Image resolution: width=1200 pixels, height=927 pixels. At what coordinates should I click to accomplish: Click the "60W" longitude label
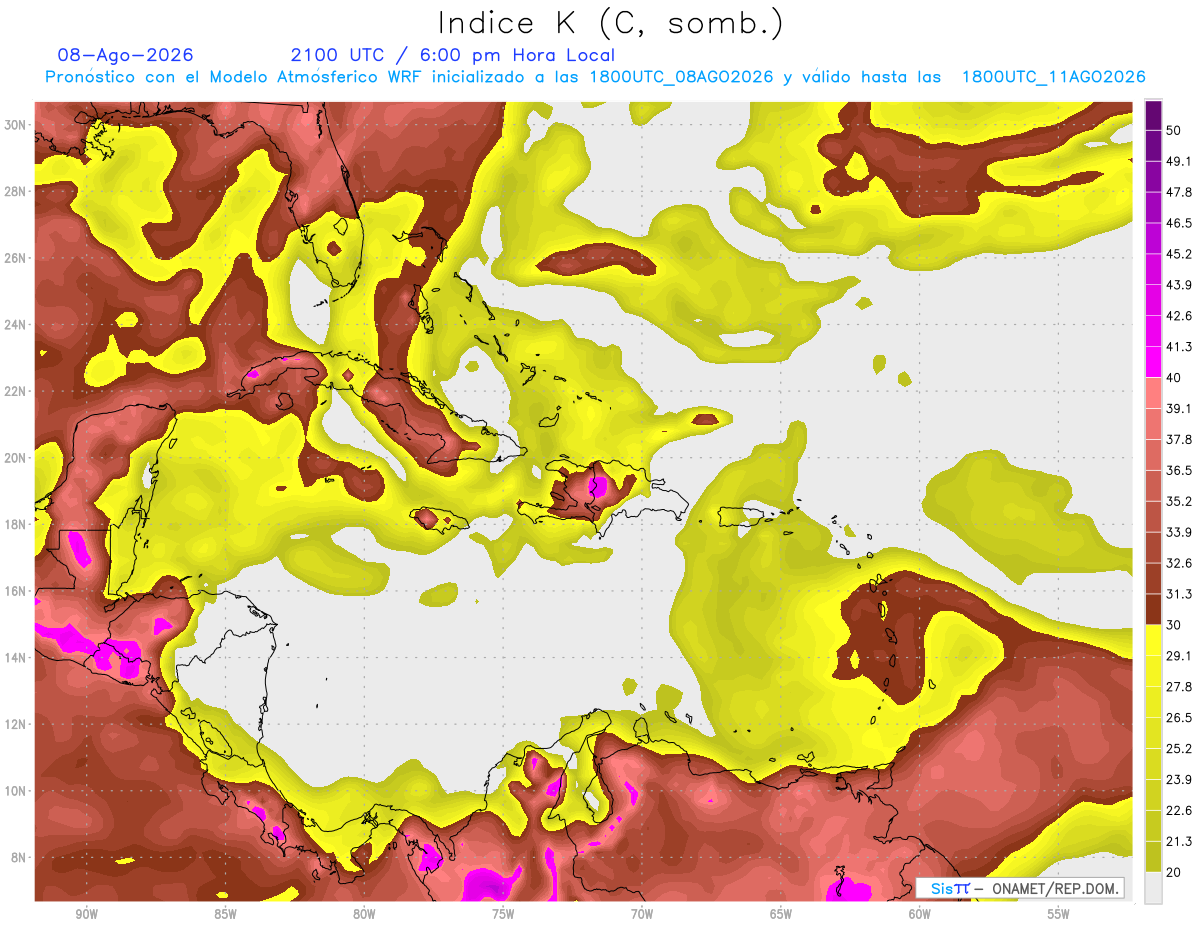click(x=919, y=915)
